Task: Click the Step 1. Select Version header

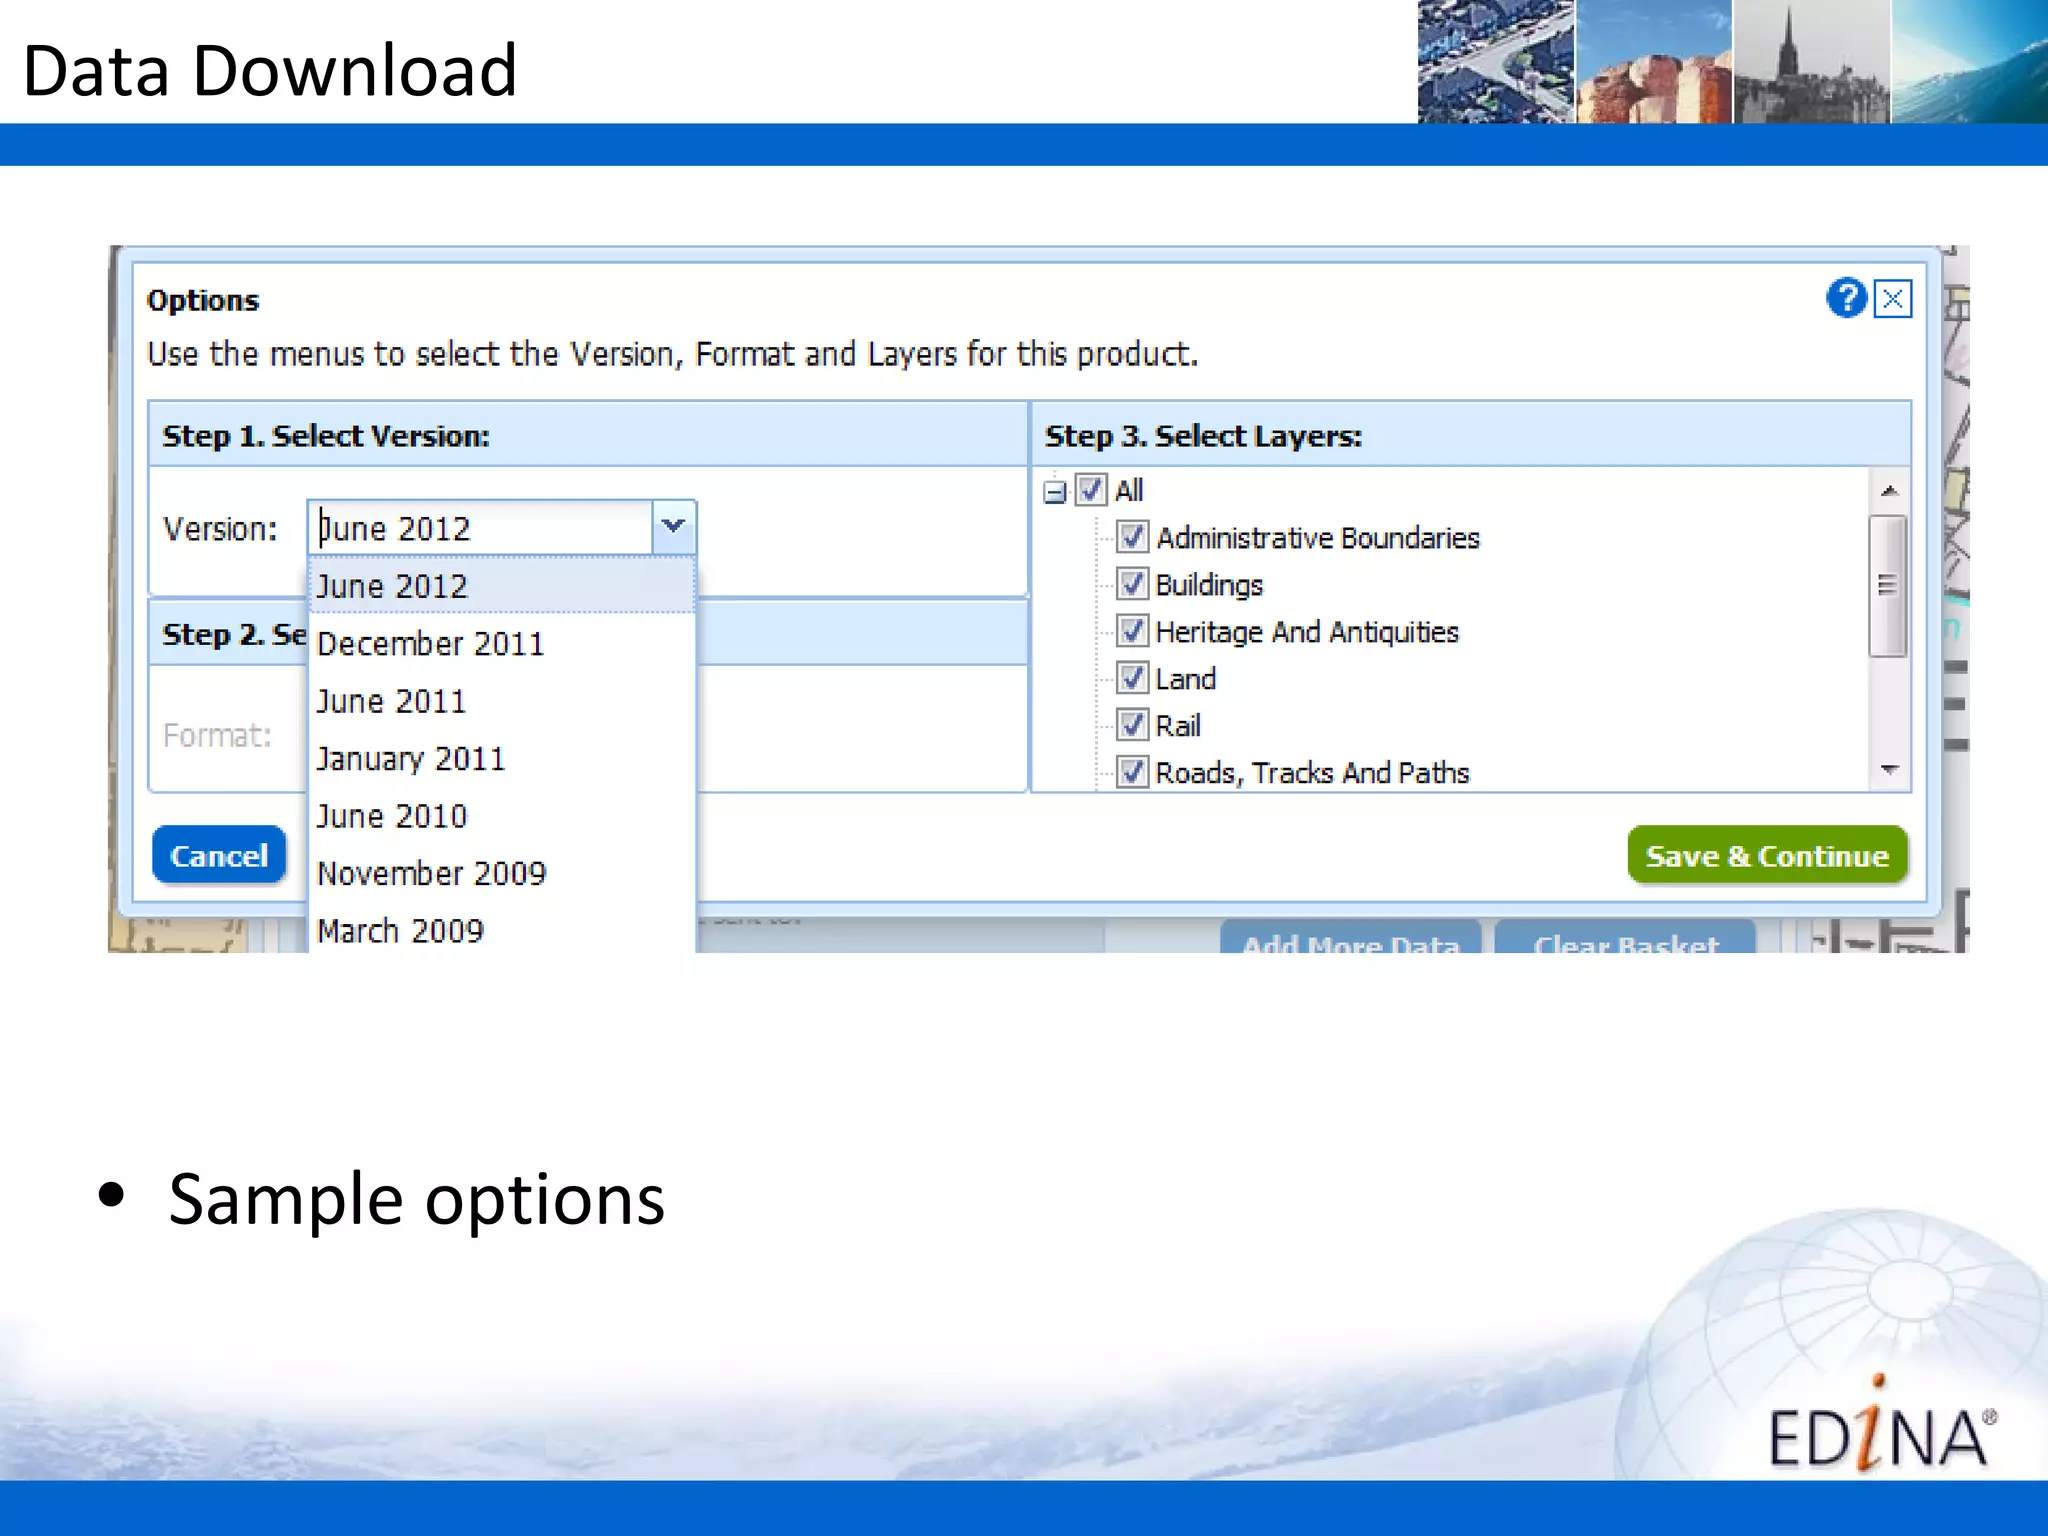Action: tap(588, 435)
